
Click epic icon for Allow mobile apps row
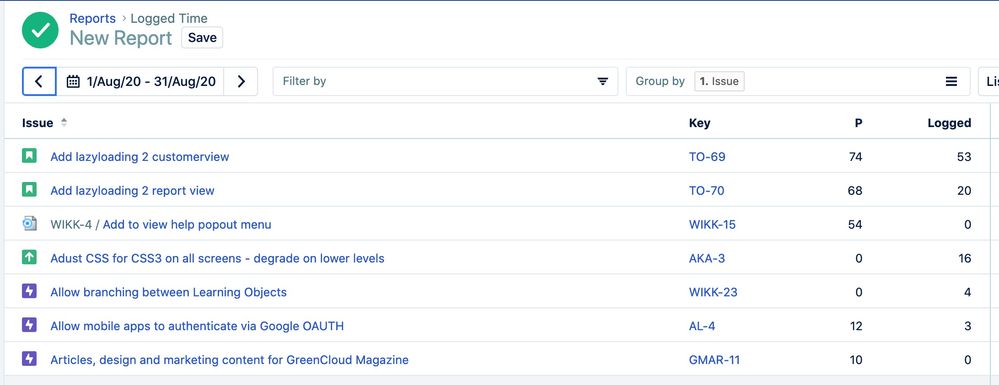[29, 325]
